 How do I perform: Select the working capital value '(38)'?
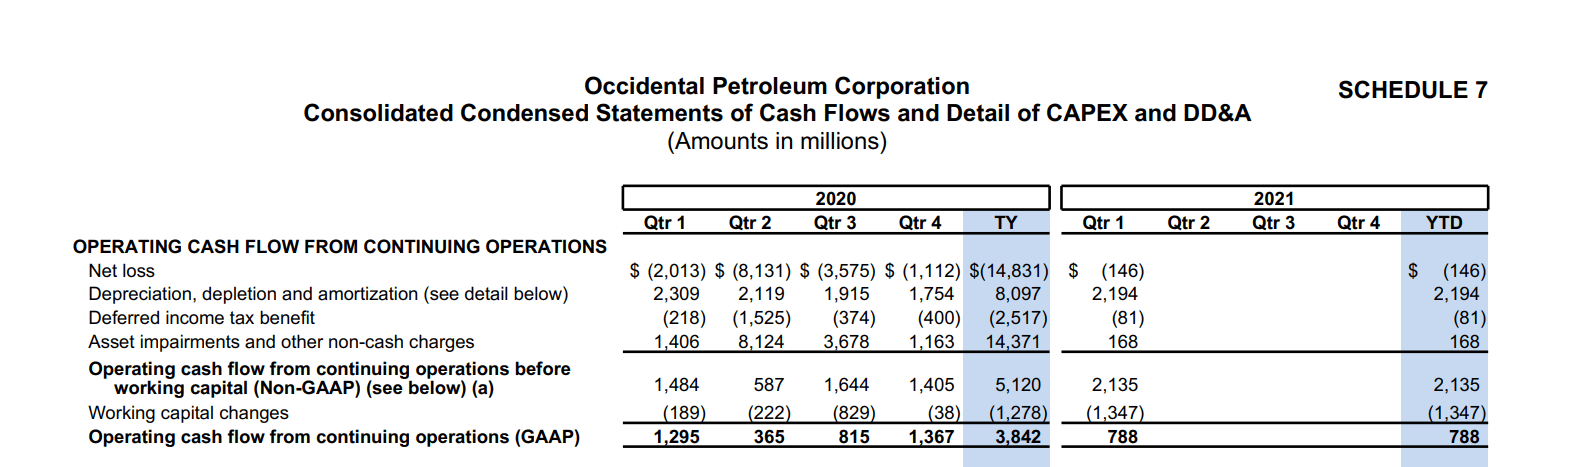coord(943,413)
